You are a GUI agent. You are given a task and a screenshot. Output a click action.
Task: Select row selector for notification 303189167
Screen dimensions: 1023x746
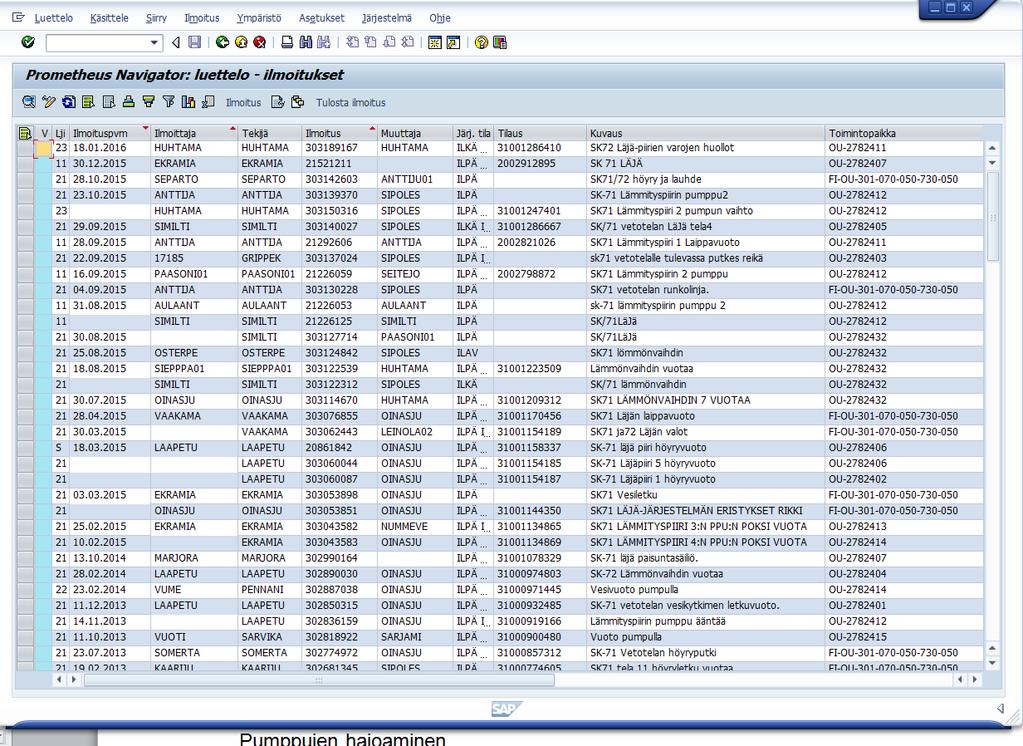25,148
